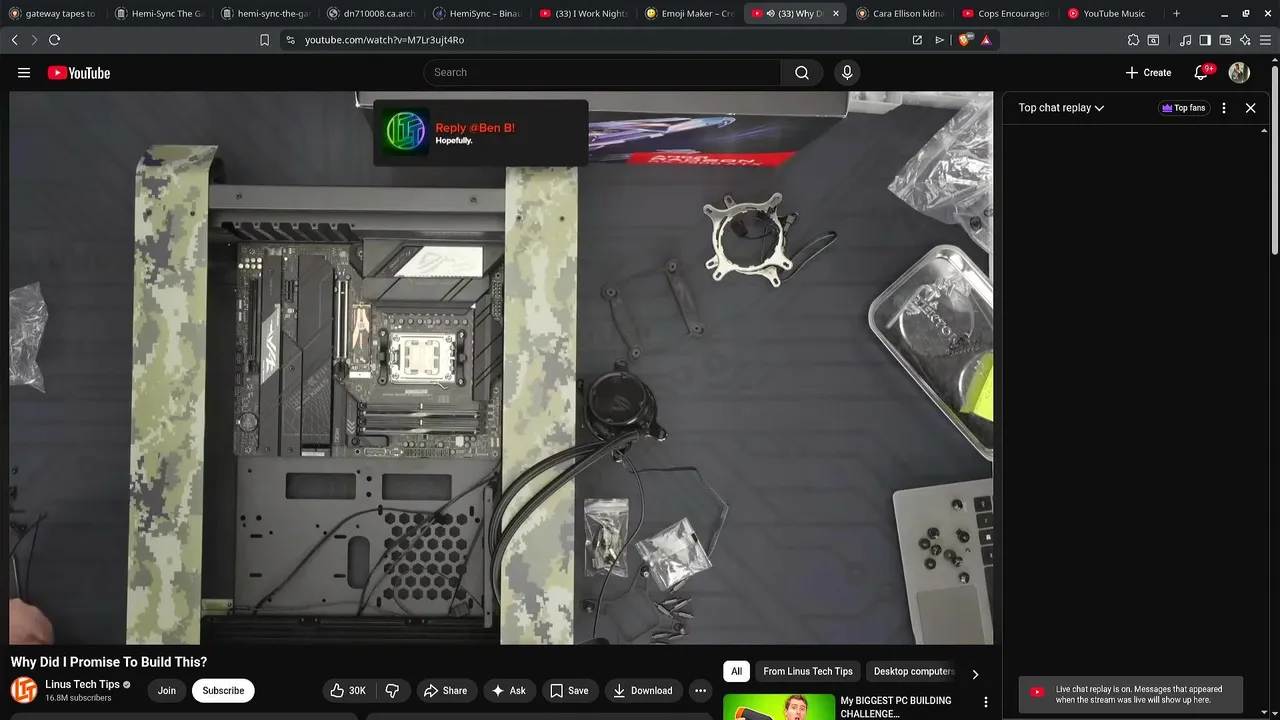
Task: Switch to the 'Cara Ellison kidna' tab
Action: [900, 14]
